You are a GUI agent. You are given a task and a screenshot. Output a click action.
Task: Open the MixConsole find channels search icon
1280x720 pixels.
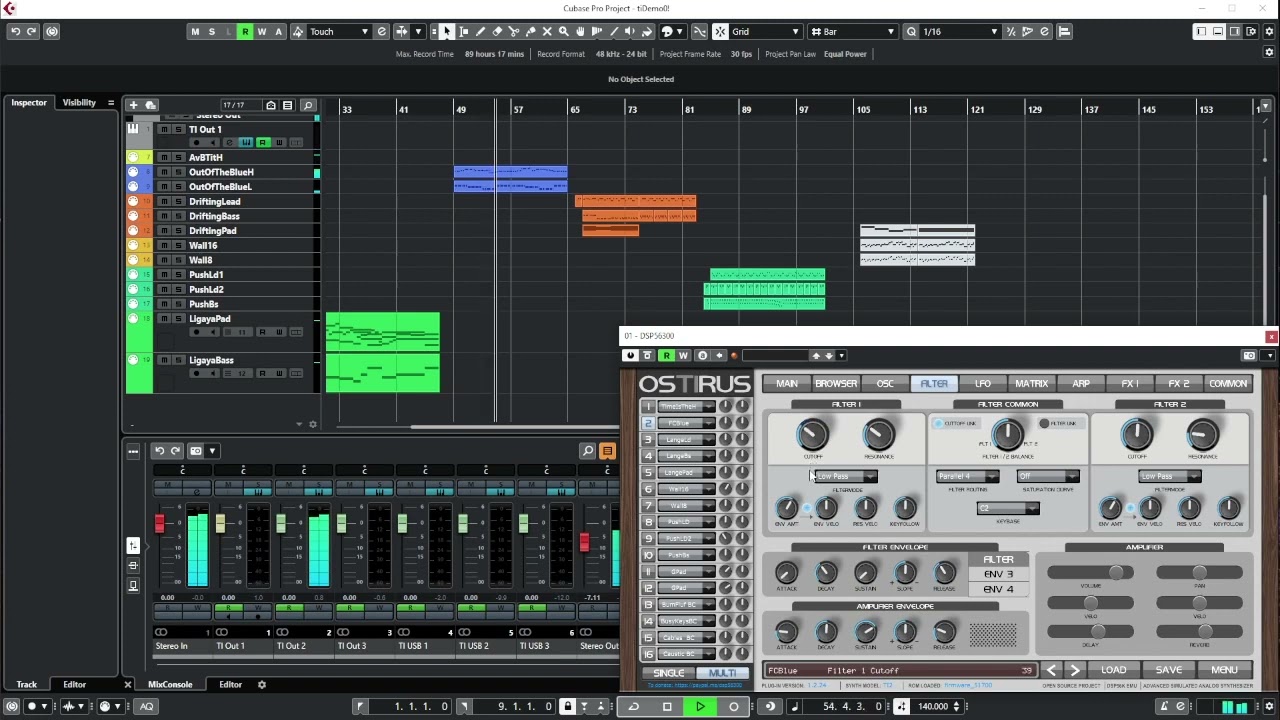588,451
